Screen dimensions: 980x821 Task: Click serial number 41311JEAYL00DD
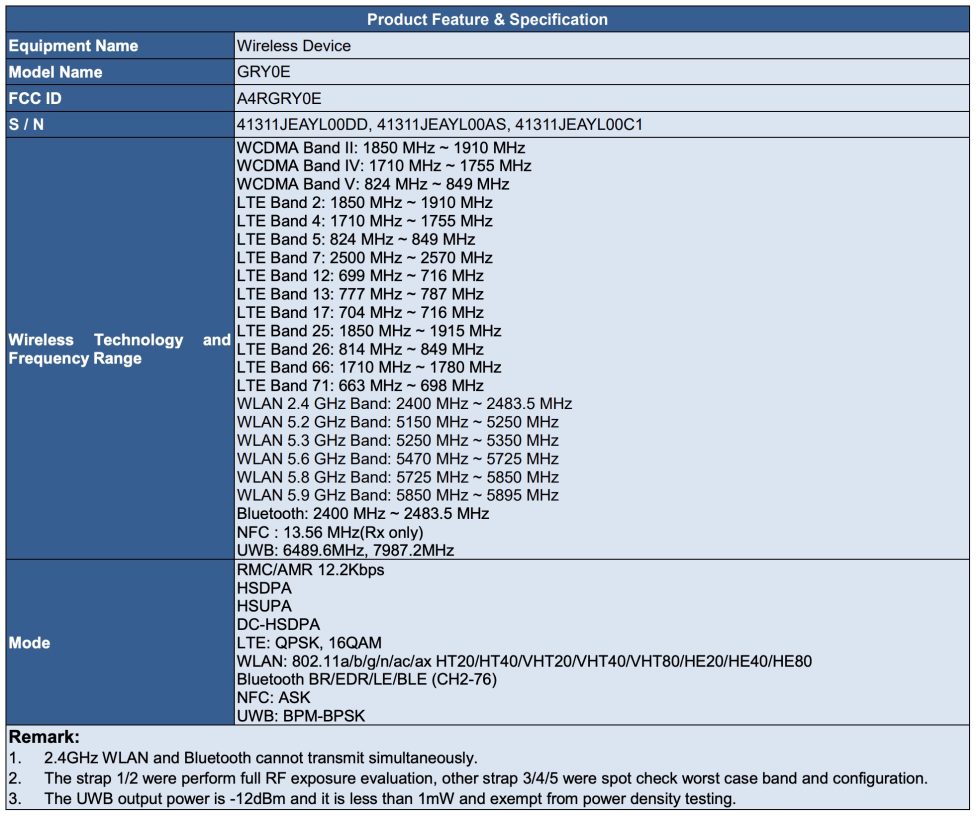point(302,124)
